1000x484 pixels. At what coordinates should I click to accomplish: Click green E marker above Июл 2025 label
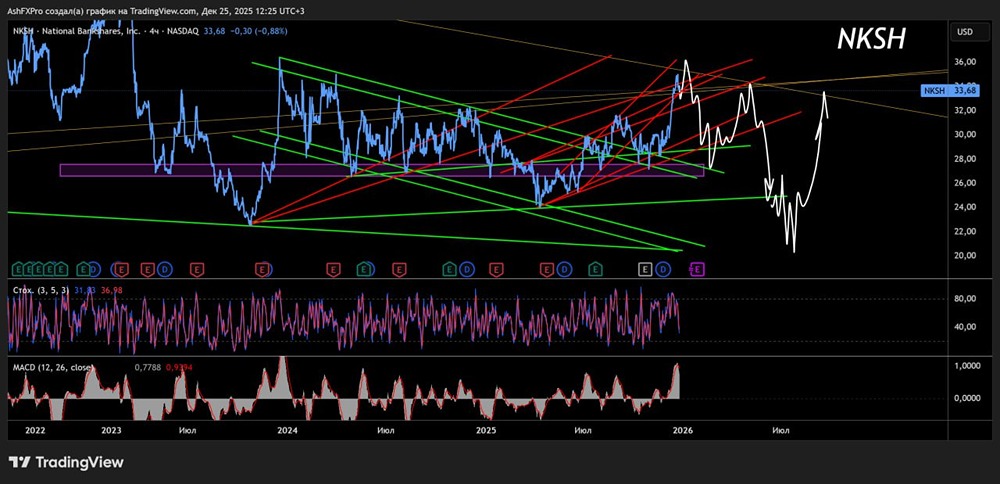click(x=595, y=270)
